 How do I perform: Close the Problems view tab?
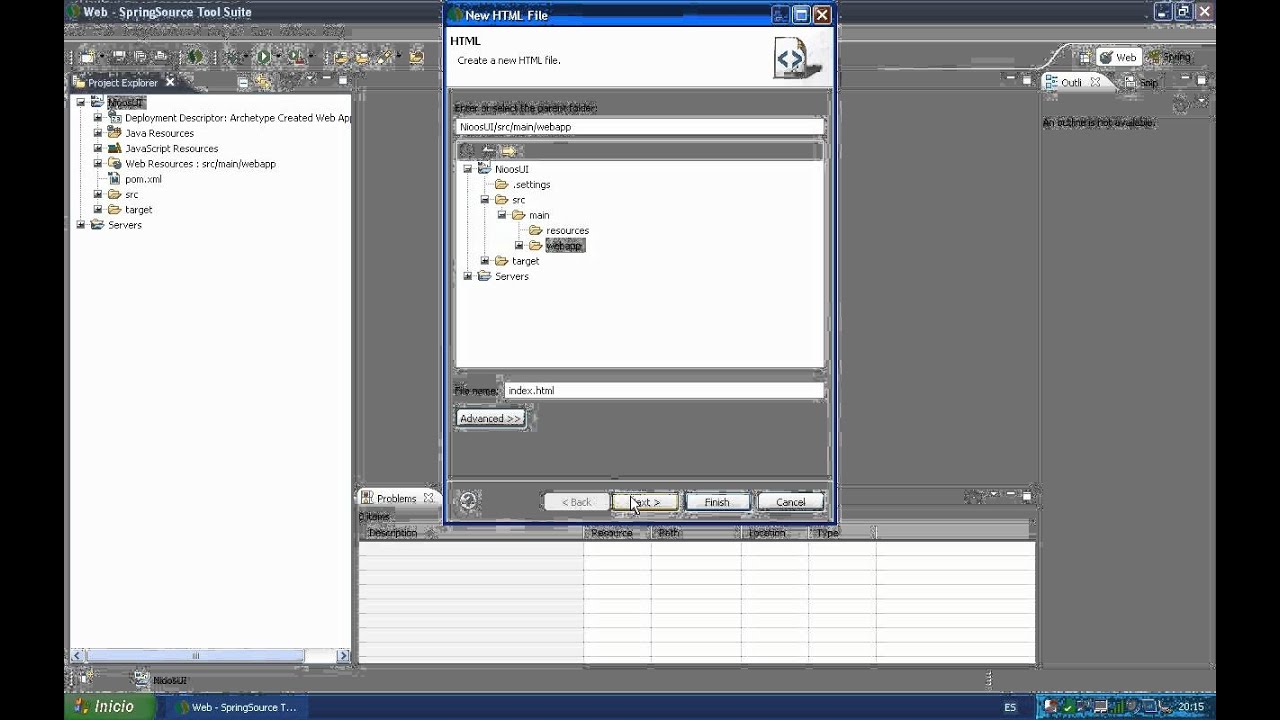pyautogui.click(x=428, y=498)
